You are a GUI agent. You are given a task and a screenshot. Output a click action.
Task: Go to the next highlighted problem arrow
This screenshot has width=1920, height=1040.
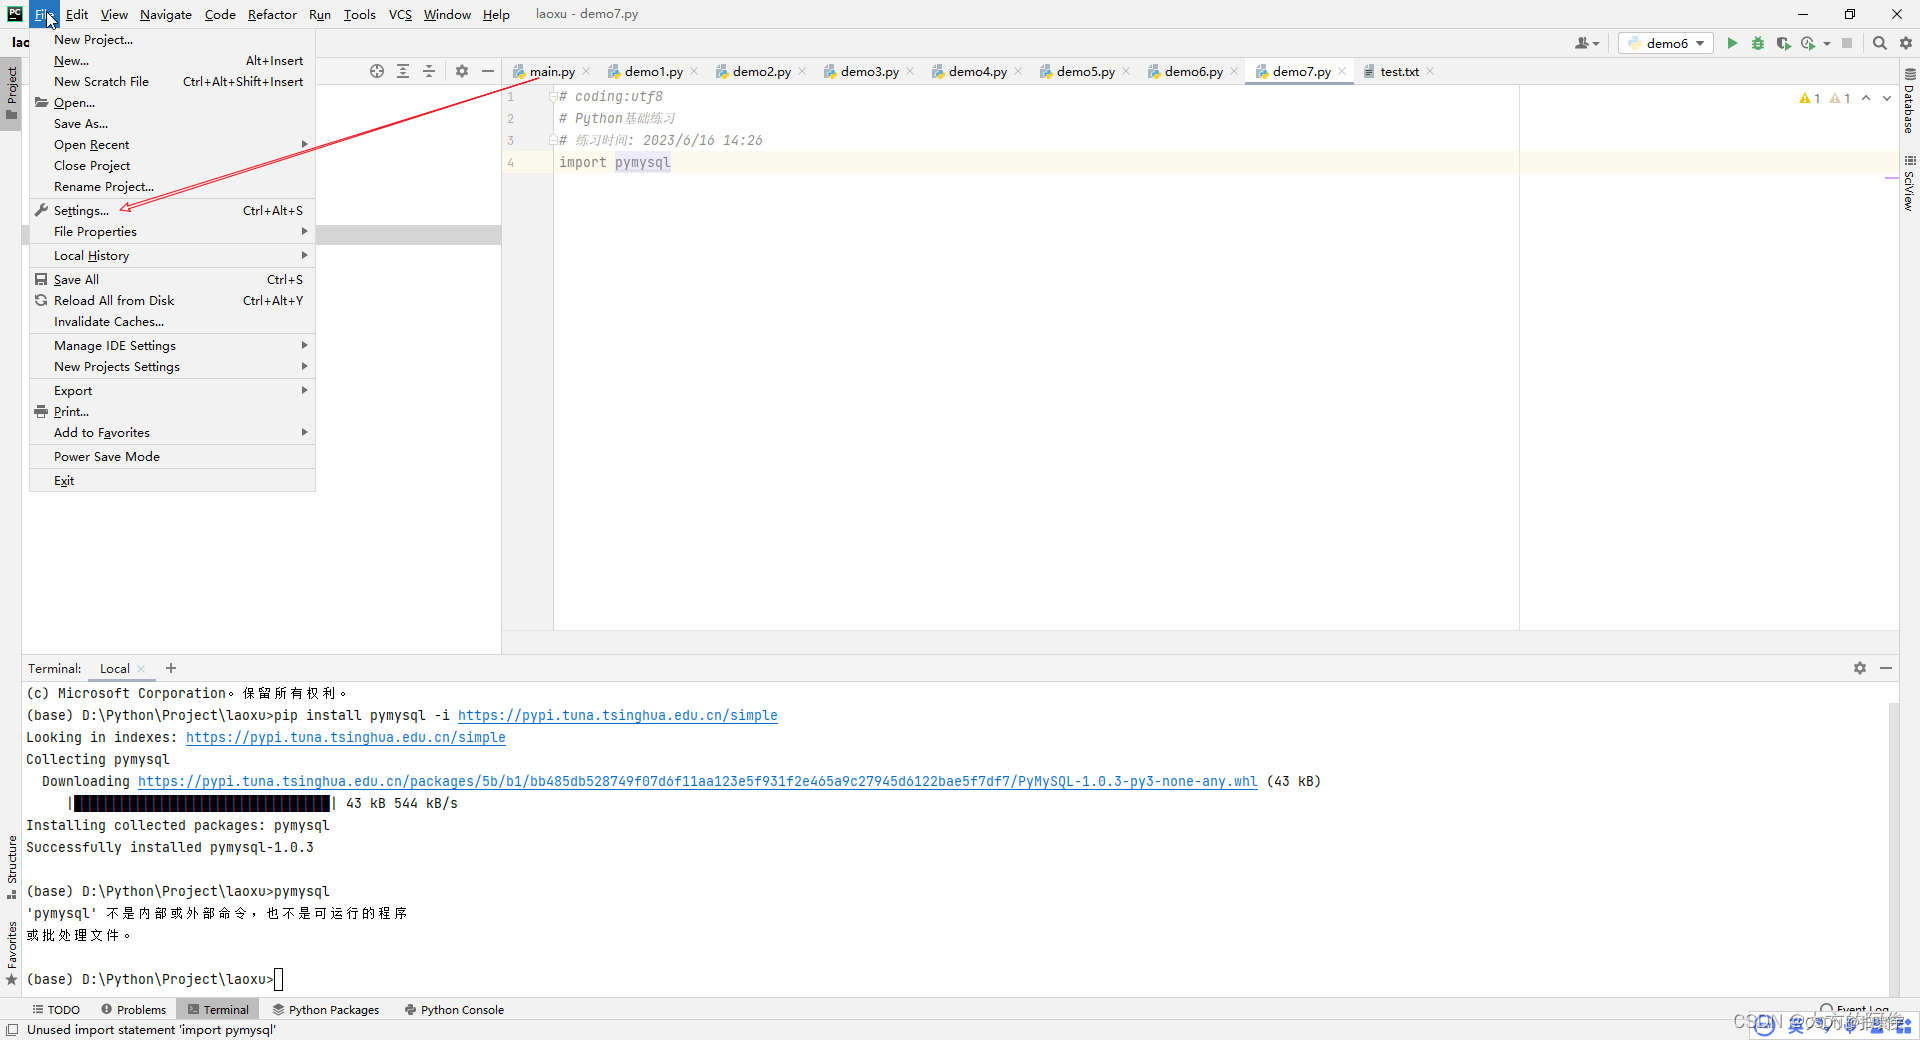point(1887,98)
